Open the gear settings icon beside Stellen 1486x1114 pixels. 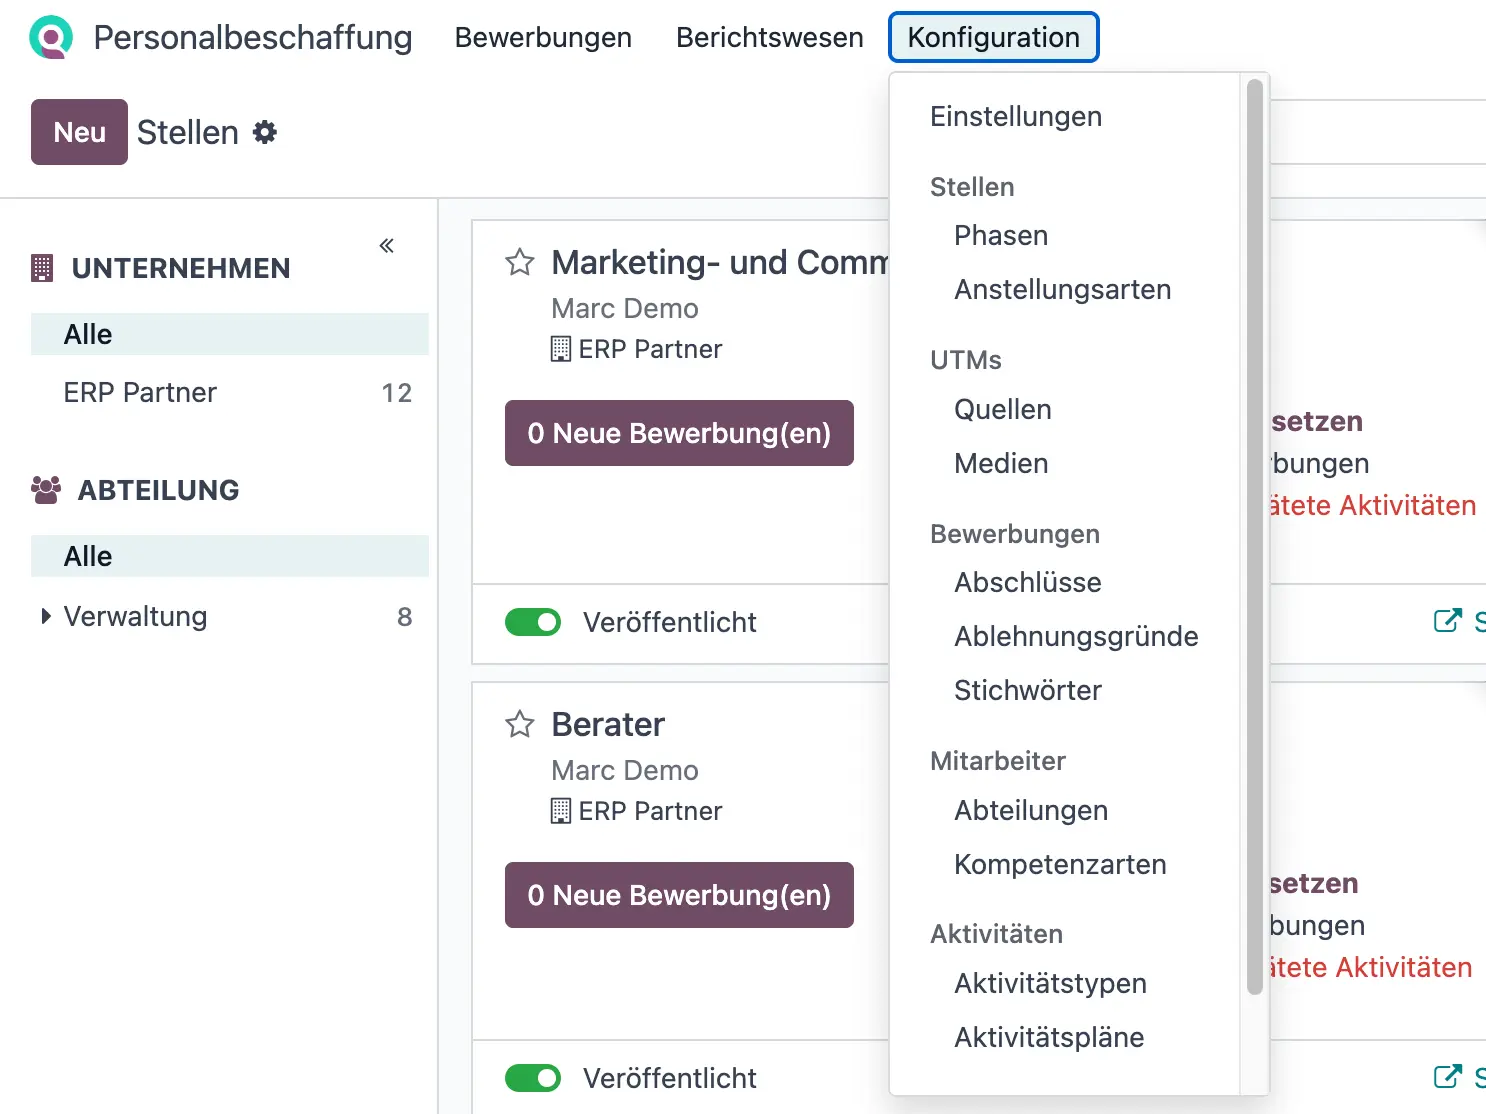(263, 131)
